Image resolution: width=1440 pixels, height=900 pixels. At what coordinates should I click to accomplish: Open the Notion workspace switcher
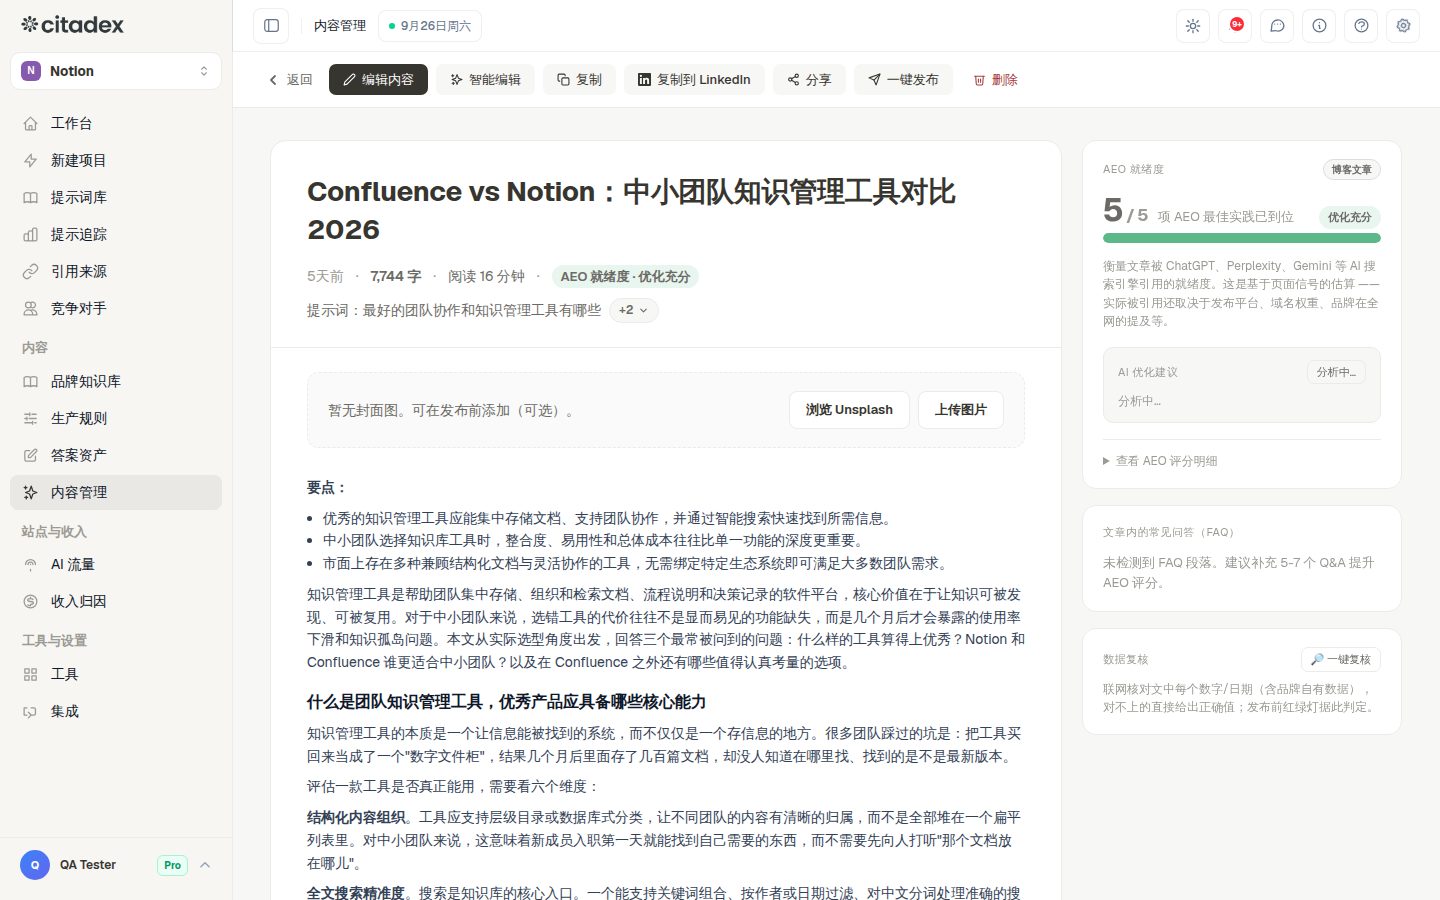pos(116,71)
